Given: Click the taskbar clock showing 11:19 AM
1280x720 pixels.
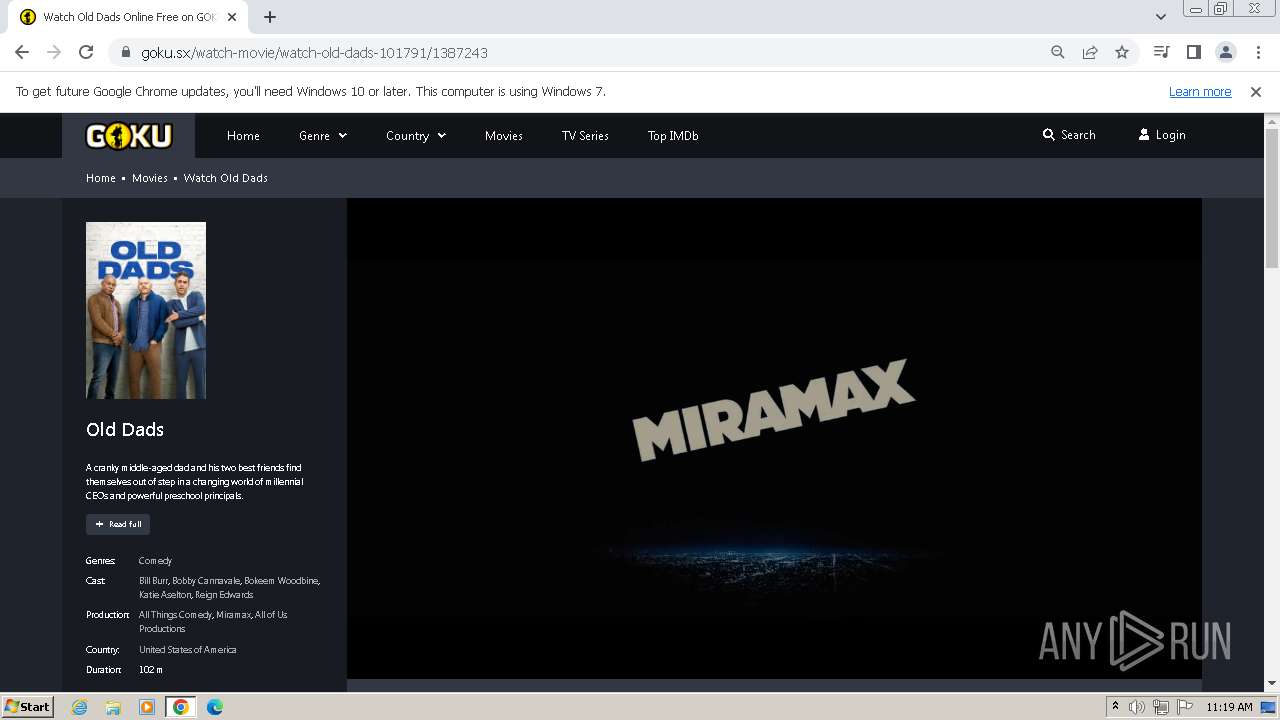Looking at the screenshot, I should (1229, 707).
